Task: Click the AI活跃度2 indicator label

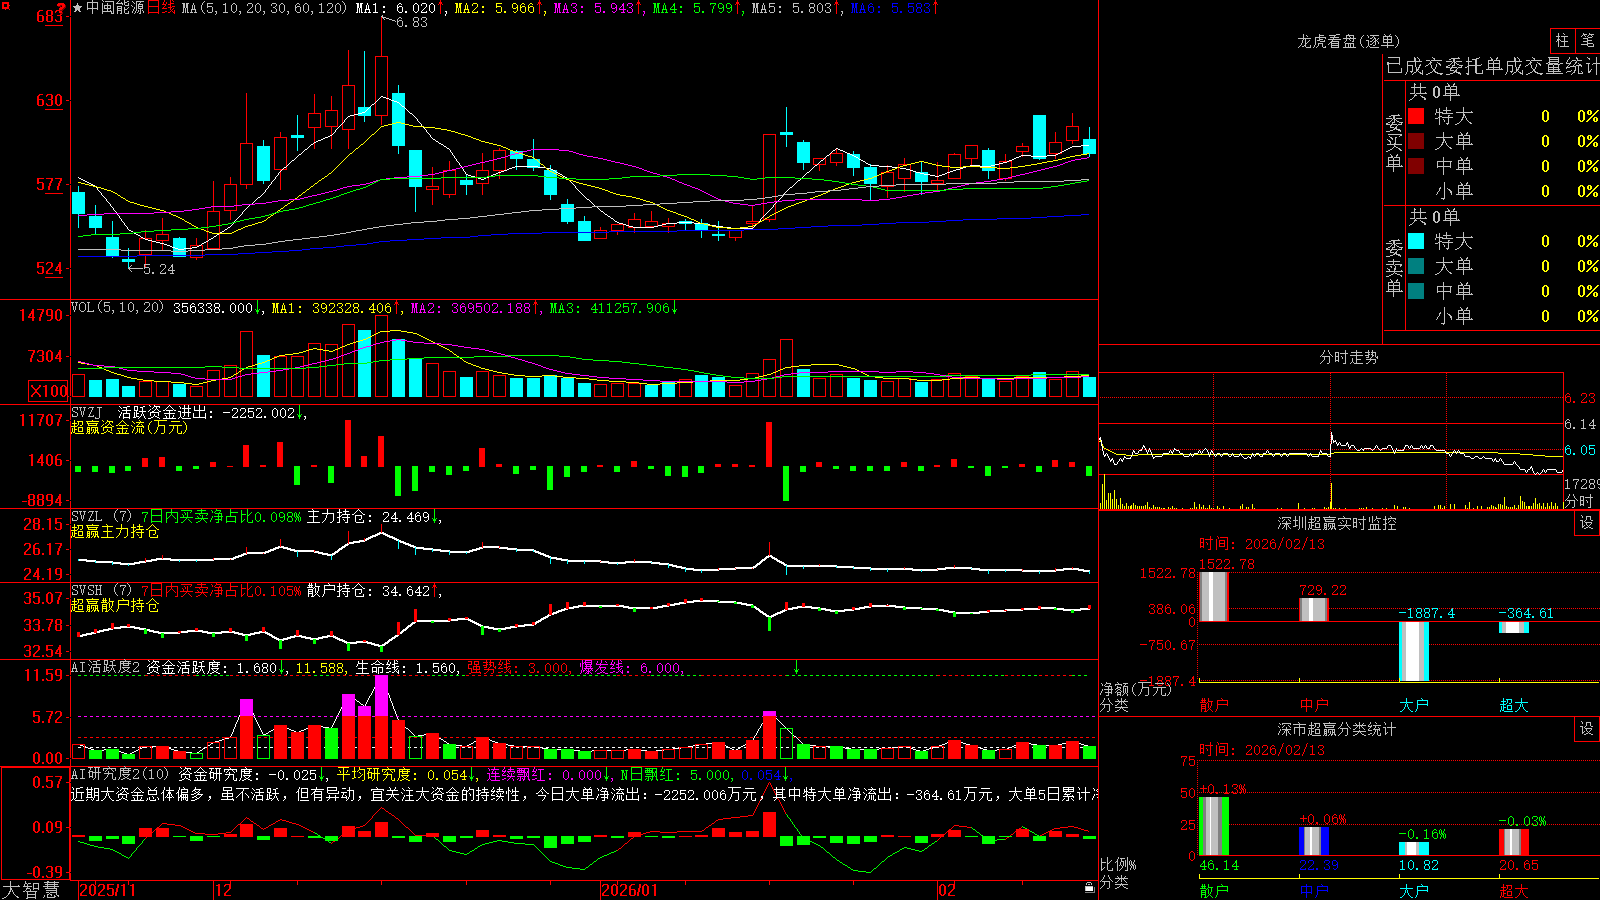Action: coord(106,668)
